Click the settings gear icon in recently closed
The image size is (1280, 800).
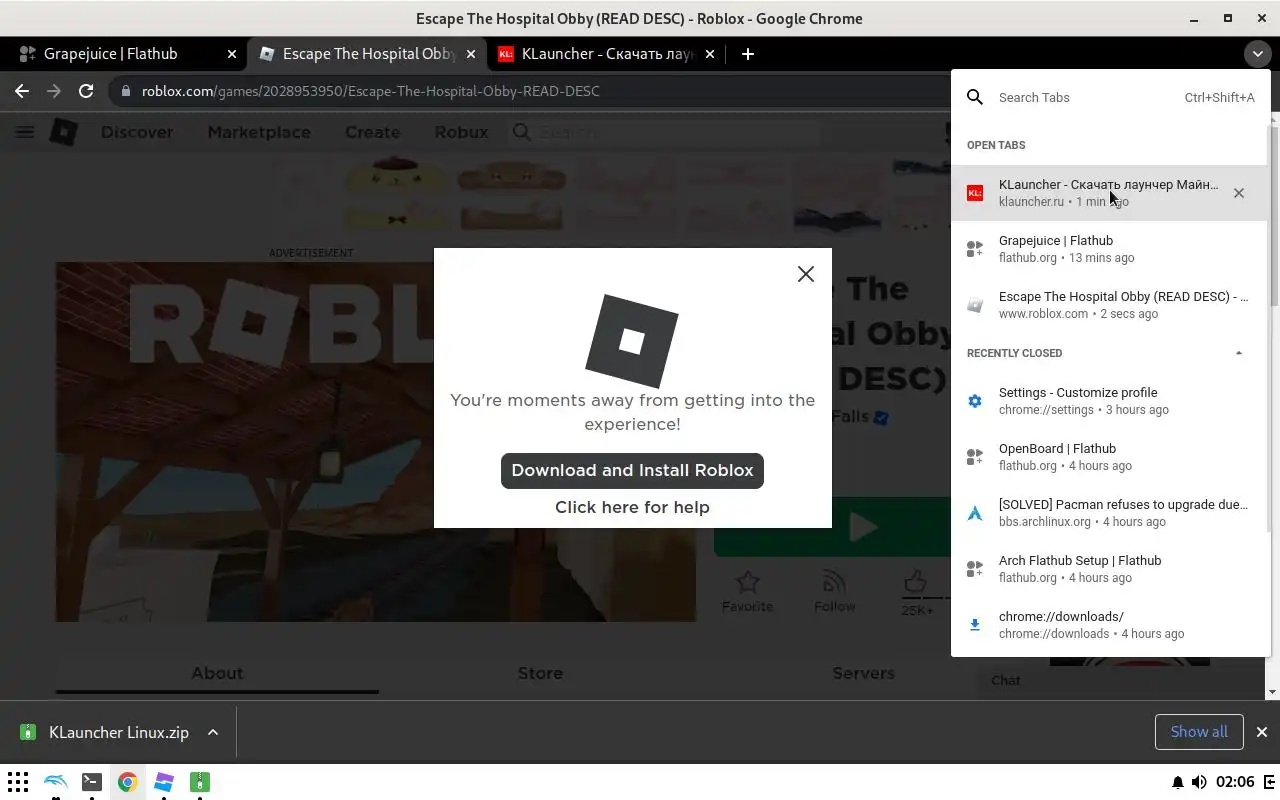click(975, 401)
